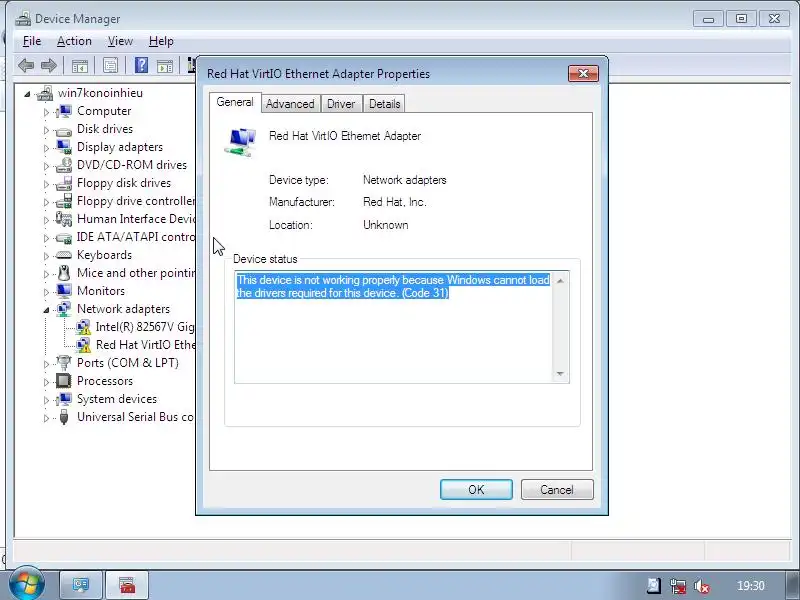
Task: Click the Forward arrow in Device Manager toolbar
Action: coord(48,65)
